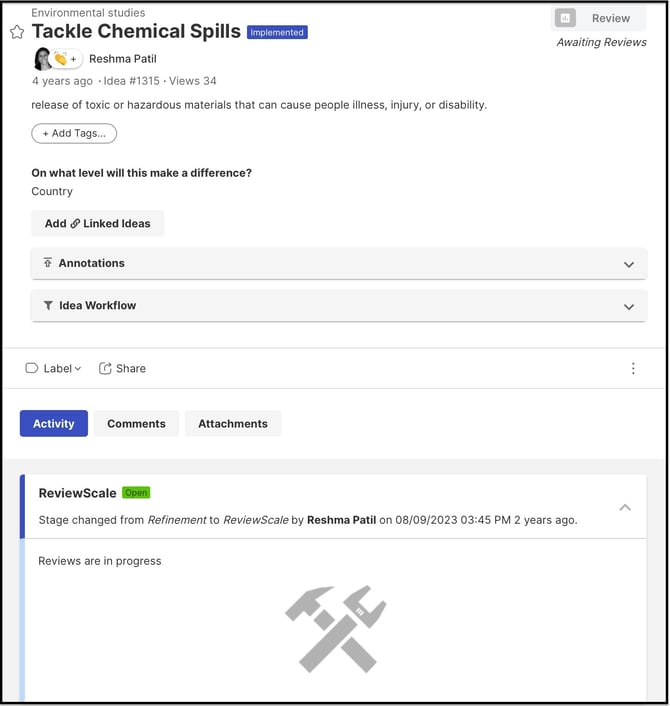The width and height of the screenshot is (670, 706).
Task: Switch to the Activity tab
Action: click(54, 424)
